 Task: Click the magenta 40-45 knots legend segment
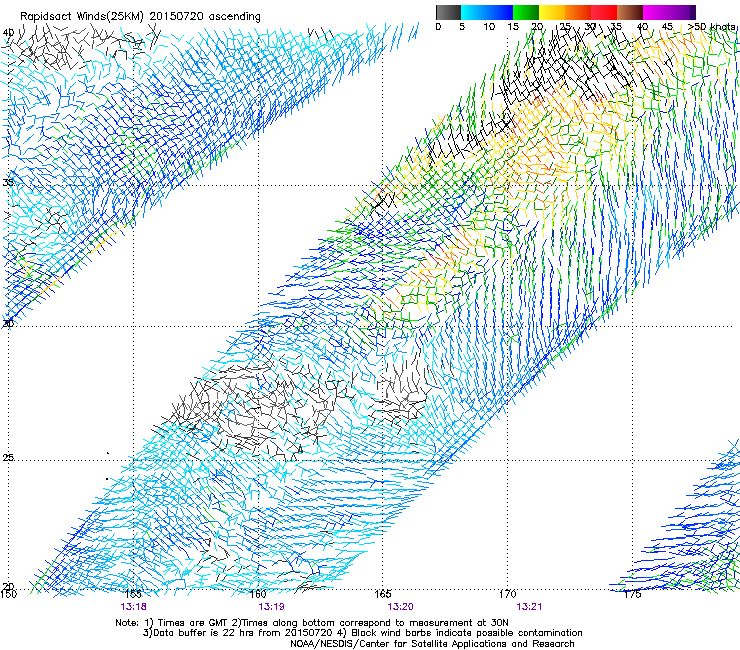(656, 12)
